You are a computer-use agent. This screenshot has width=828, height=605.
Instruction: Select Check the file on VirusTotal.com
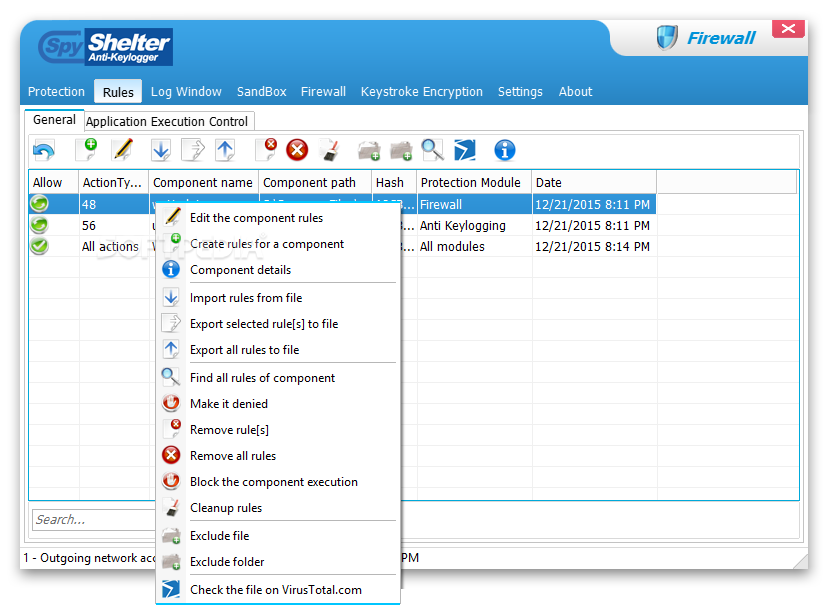pos(278,589)
